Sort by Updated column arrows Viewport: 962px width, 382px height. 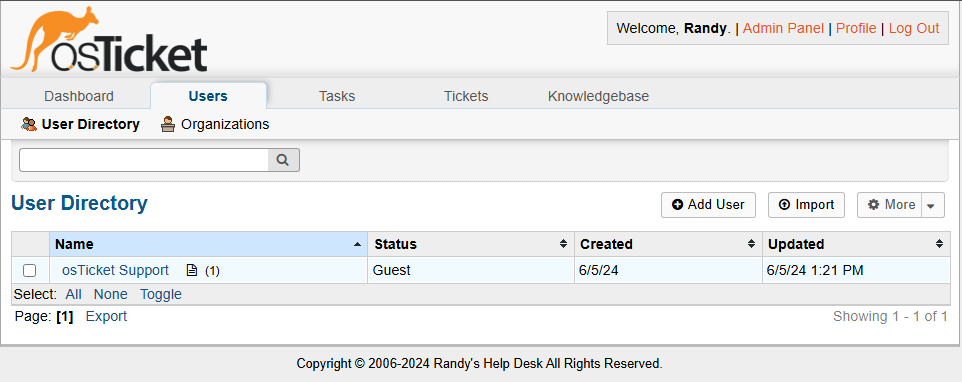(939, 244)
